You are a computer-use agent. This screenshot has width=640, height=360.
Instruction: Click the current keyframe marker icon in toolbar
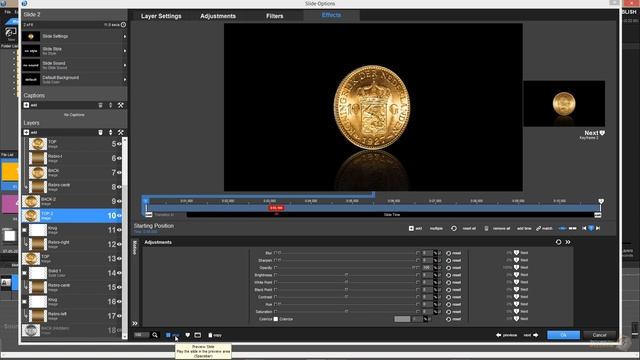click(591, 228)
